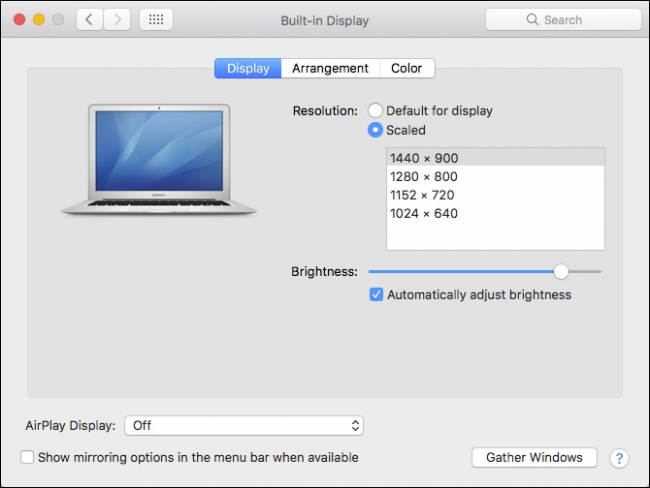Choose 1440 × 900 resolution
Viewport: 650px width, 488px height.
click(x=495, y=158)
